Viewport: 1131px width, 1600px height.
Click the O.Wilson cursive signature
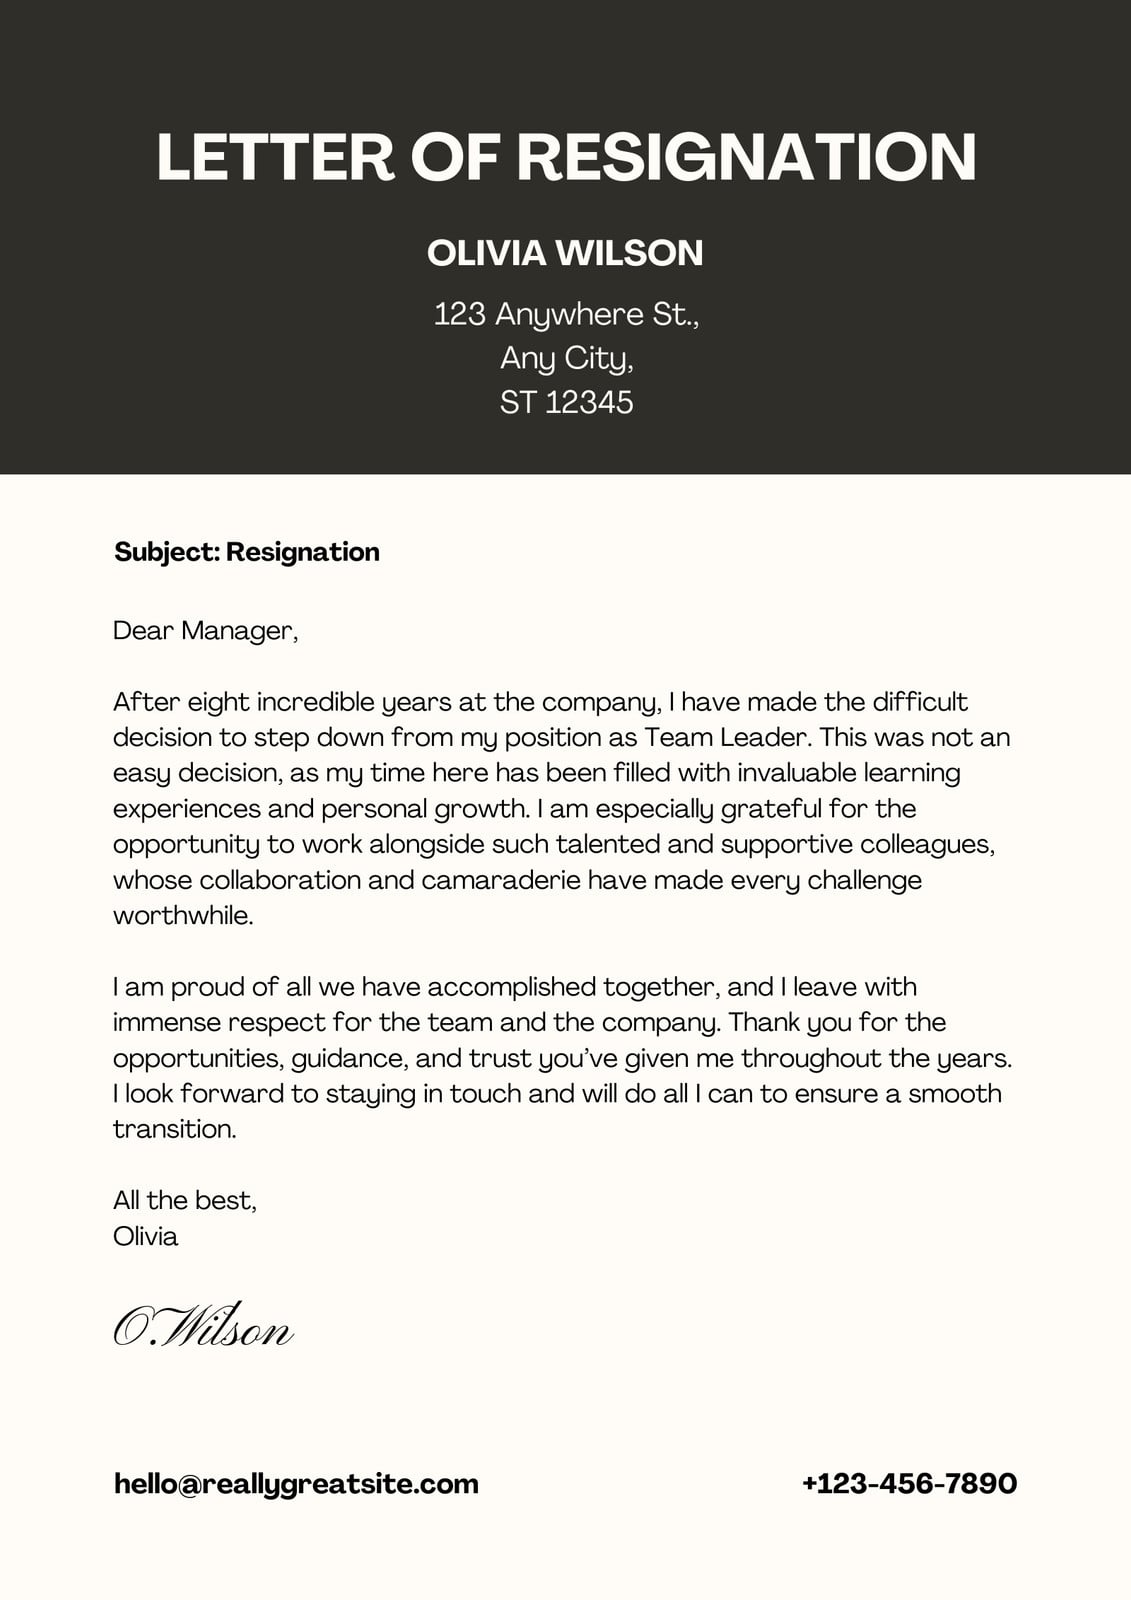coord(203,1325)
